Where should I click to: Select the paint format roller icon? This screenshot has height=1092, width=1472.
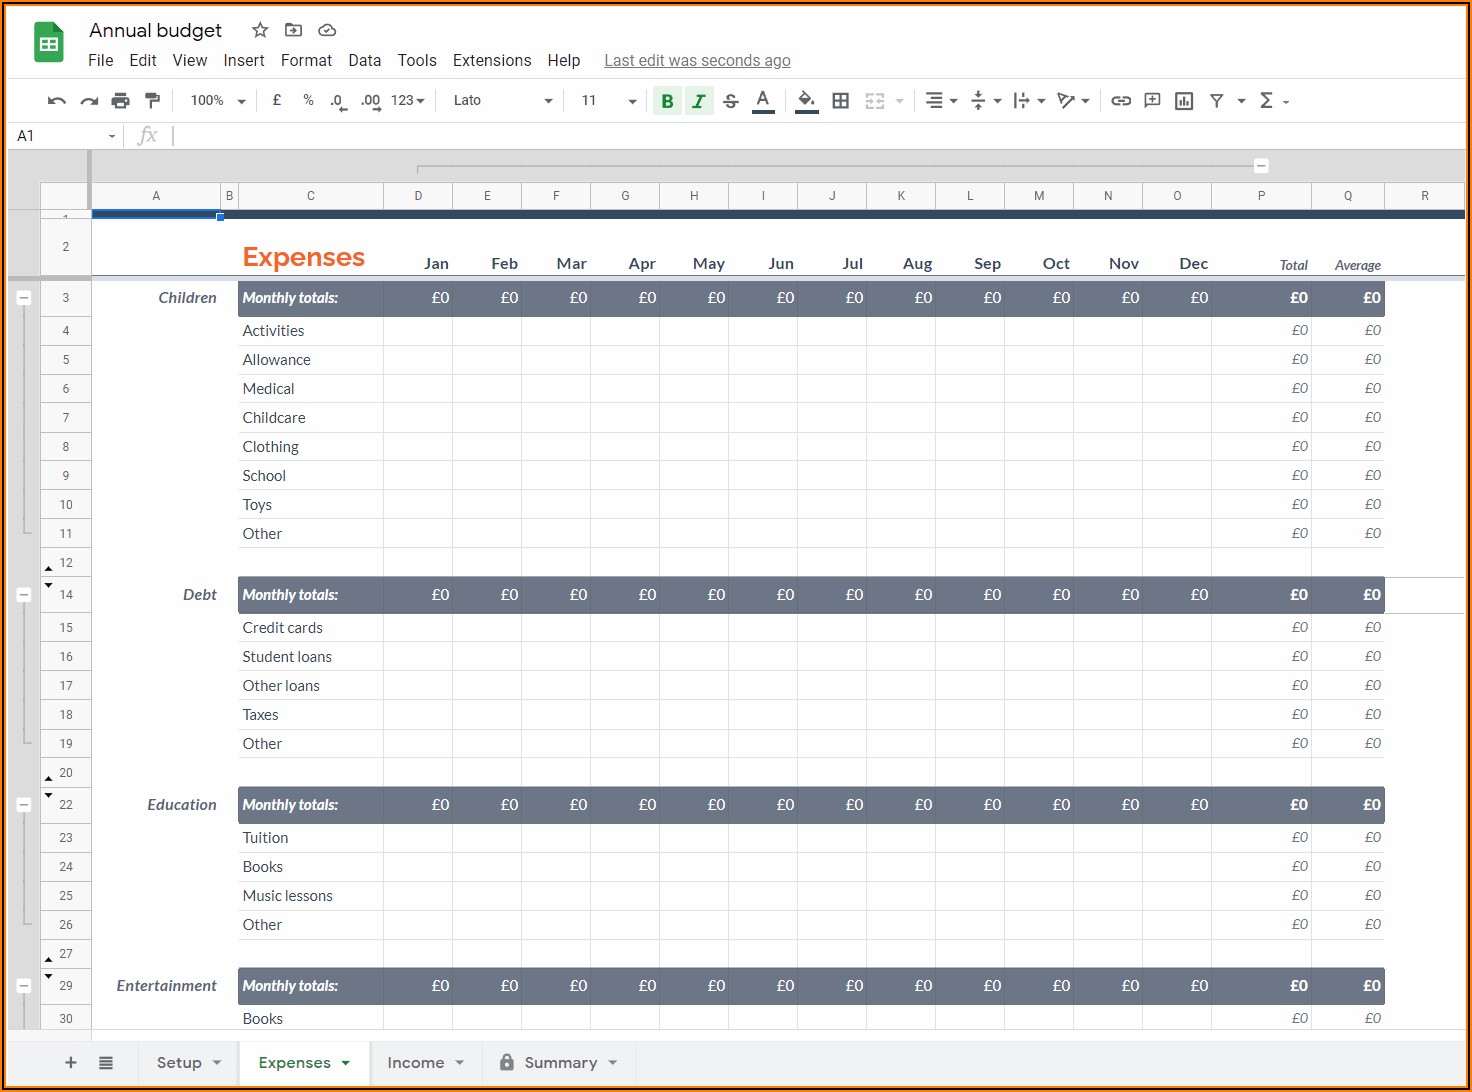point(152,101)
